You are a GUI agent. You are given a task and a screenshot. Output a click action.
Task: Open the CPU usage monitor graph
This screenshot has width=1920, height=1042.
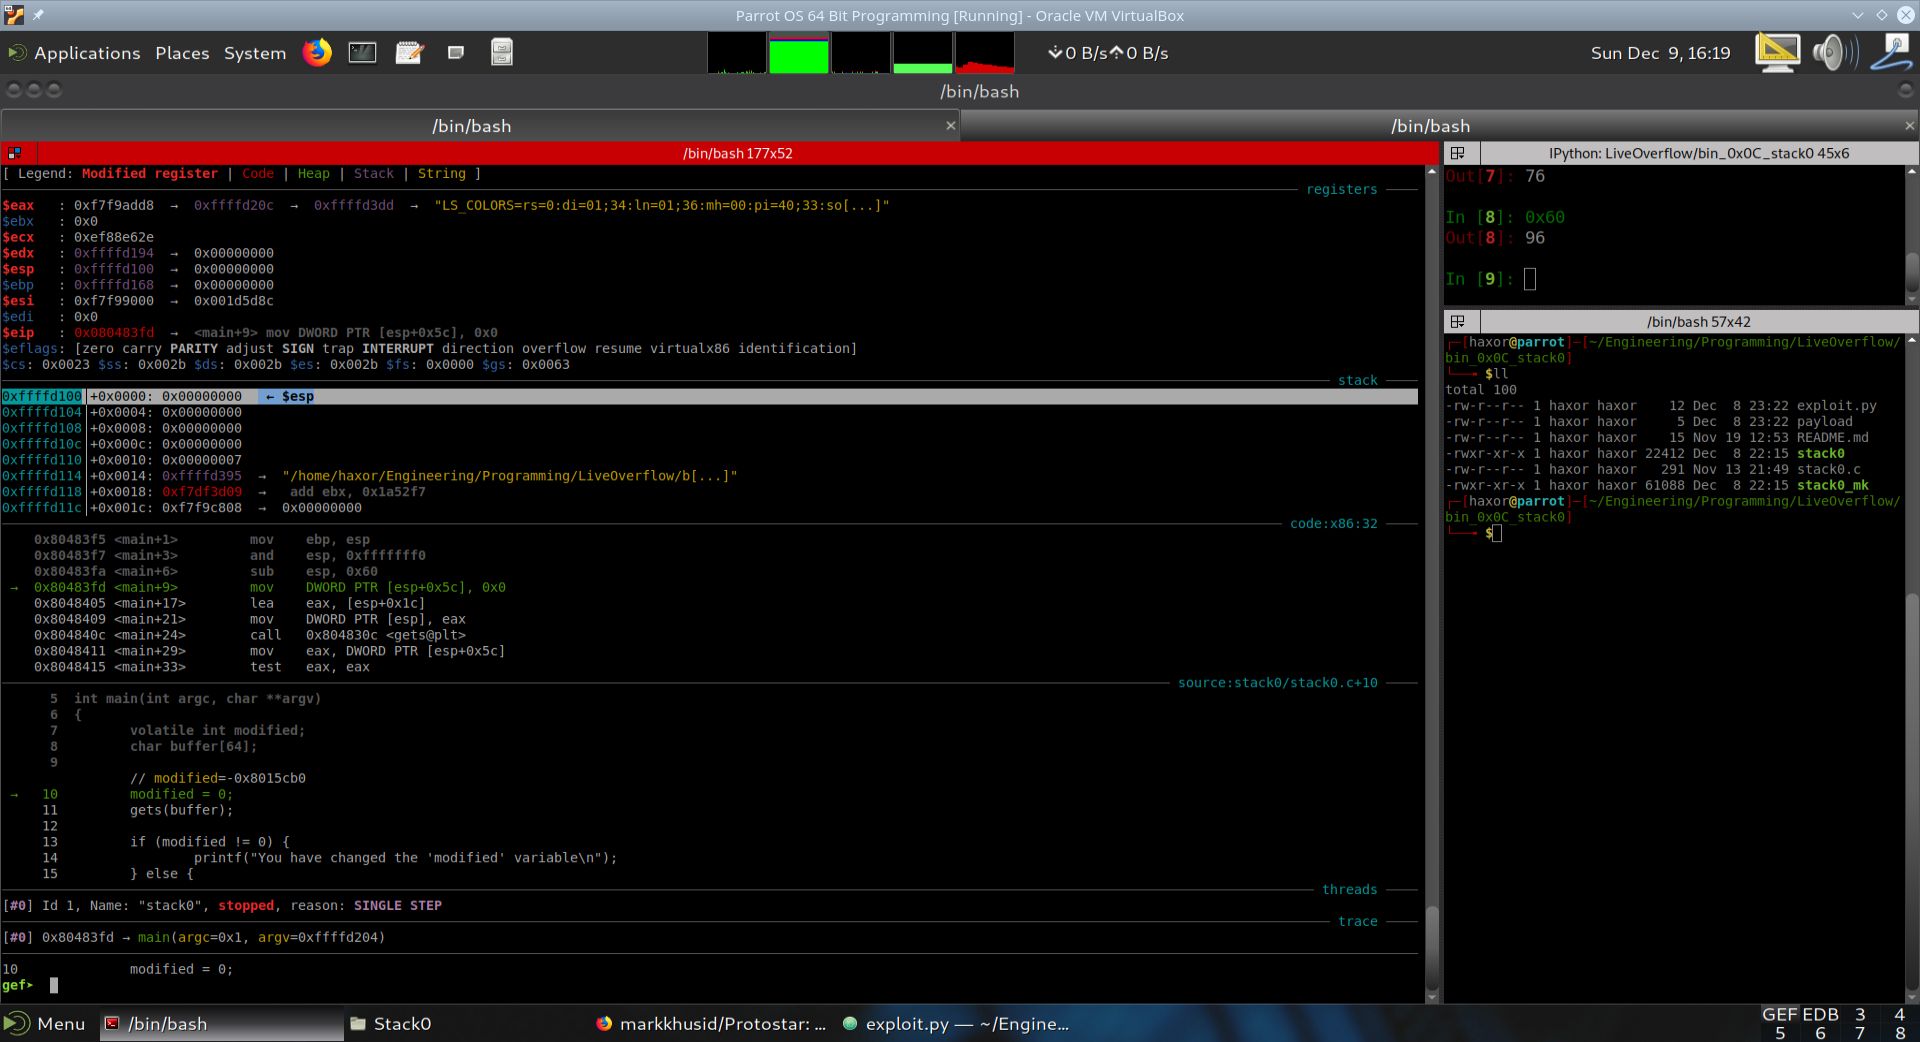[x=737, y=53]
